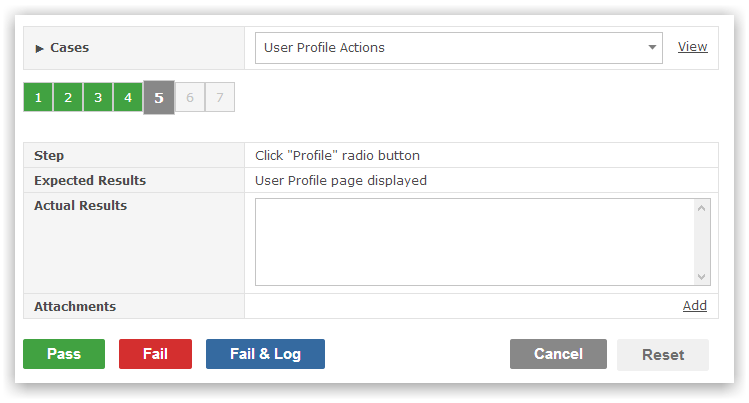Jump to step 6
Viewport: 749px width, 403px height.
point(190,97)
